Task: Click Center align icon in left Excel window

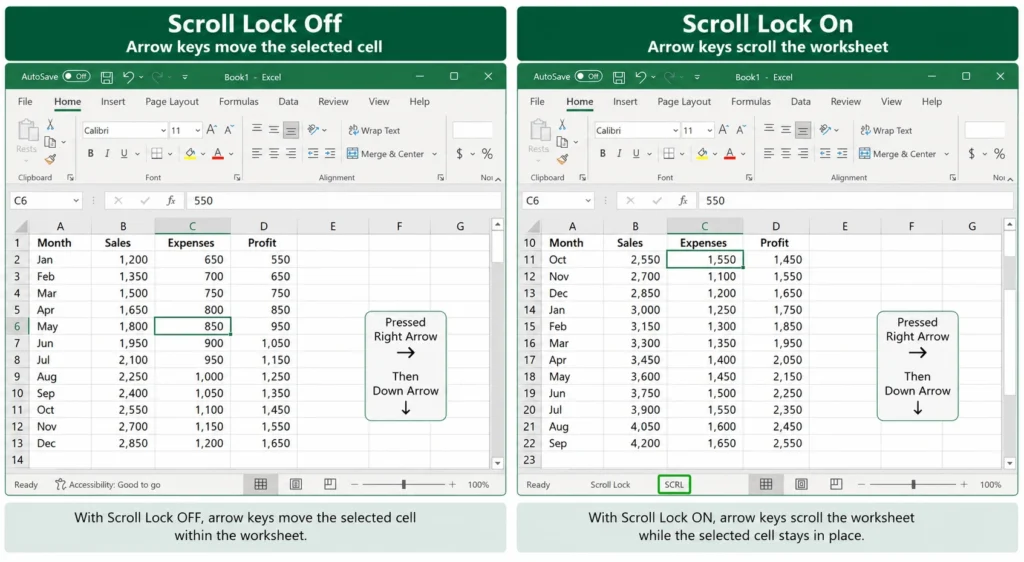Action: [x=274, y=153]
